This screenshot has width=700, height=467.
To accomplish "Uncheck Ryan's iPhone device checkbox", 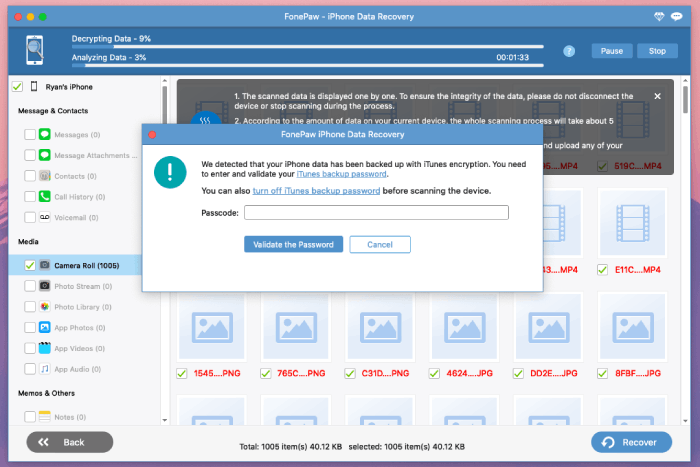I will coord(17,87).
